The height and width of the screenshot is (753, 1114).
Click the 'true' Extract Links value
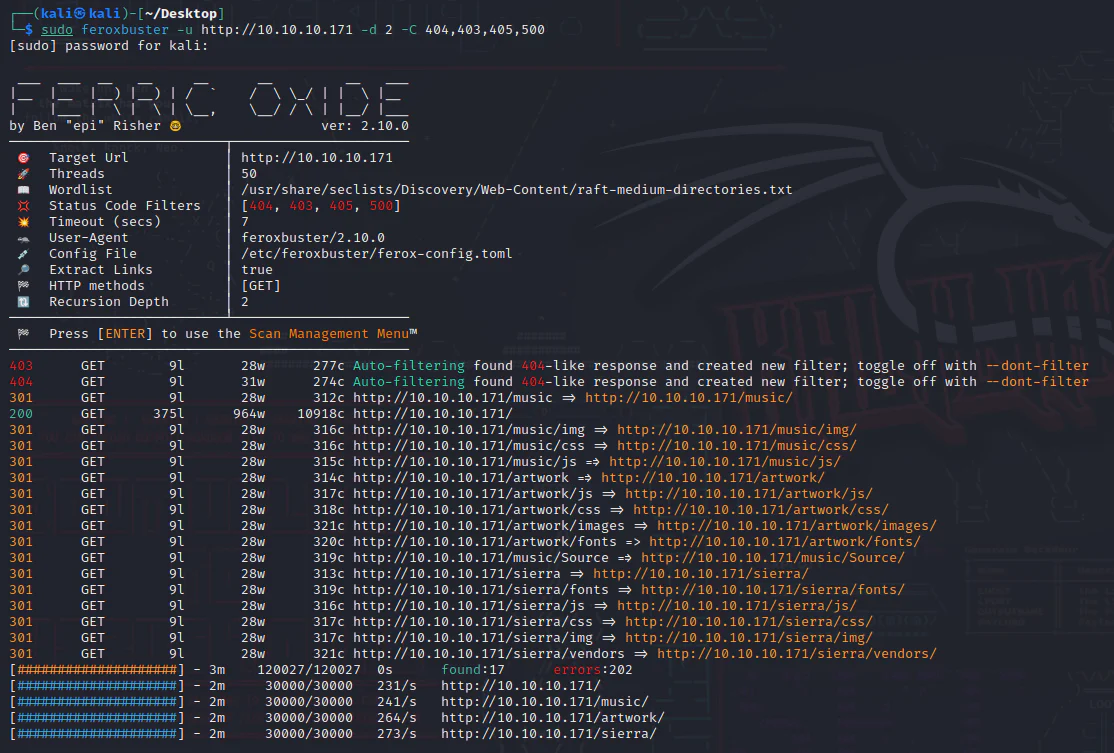(256, 270)
